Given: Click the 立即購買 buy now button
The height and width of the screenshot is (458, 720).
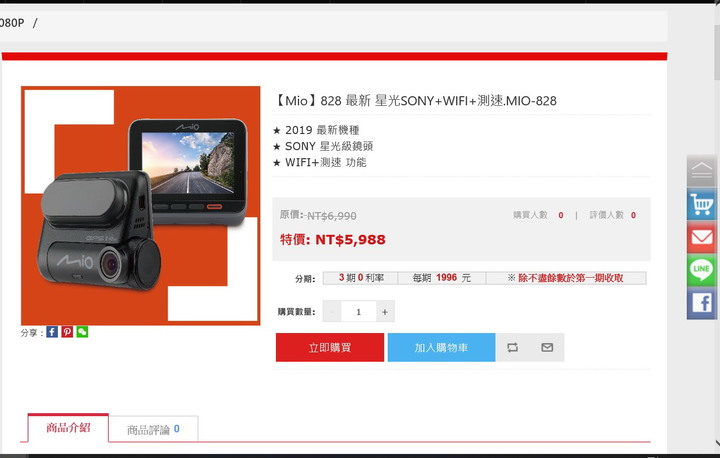Looking at the screenshot, I should click(330, 347).
